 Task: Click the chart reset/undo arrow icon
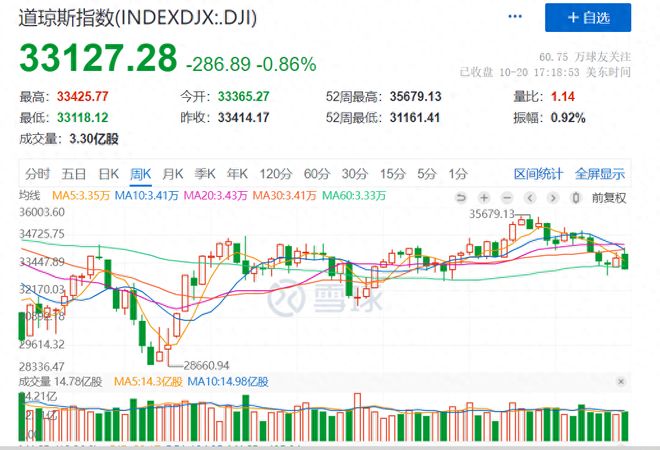pos(461,197)
